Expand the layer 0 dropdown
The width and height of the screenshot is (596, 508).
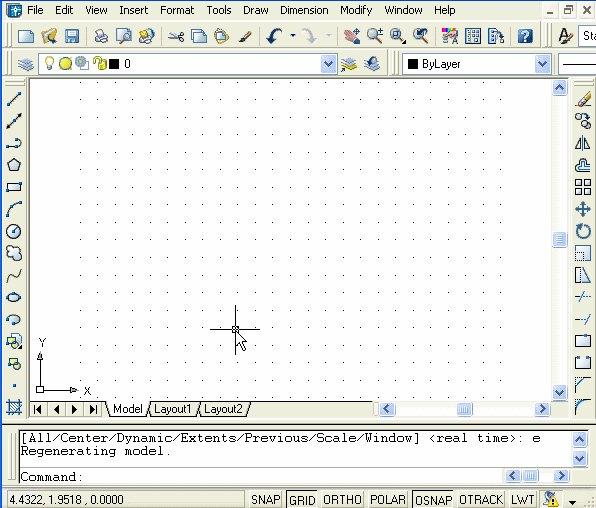[x=328, y=64]
